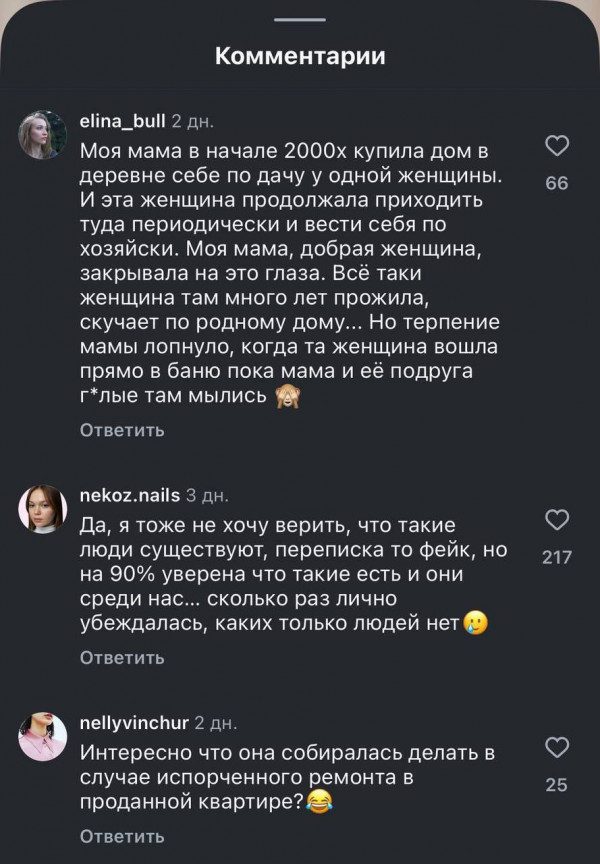
Task: Open nekoz.nails' profile picture
Action: pyautogui.click(x=43, y=509)
